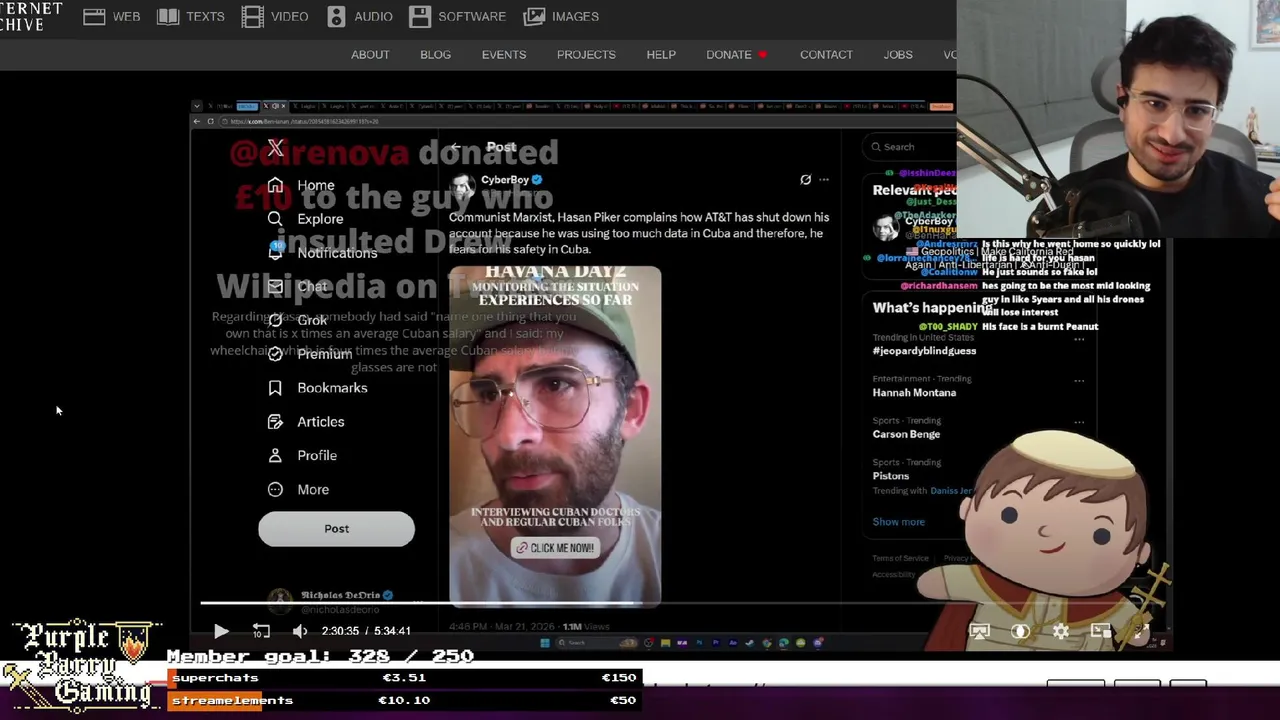Open the AUDIO section speaker icon
The height and width of the screenshot is (720, 1280).
[336, 16]
